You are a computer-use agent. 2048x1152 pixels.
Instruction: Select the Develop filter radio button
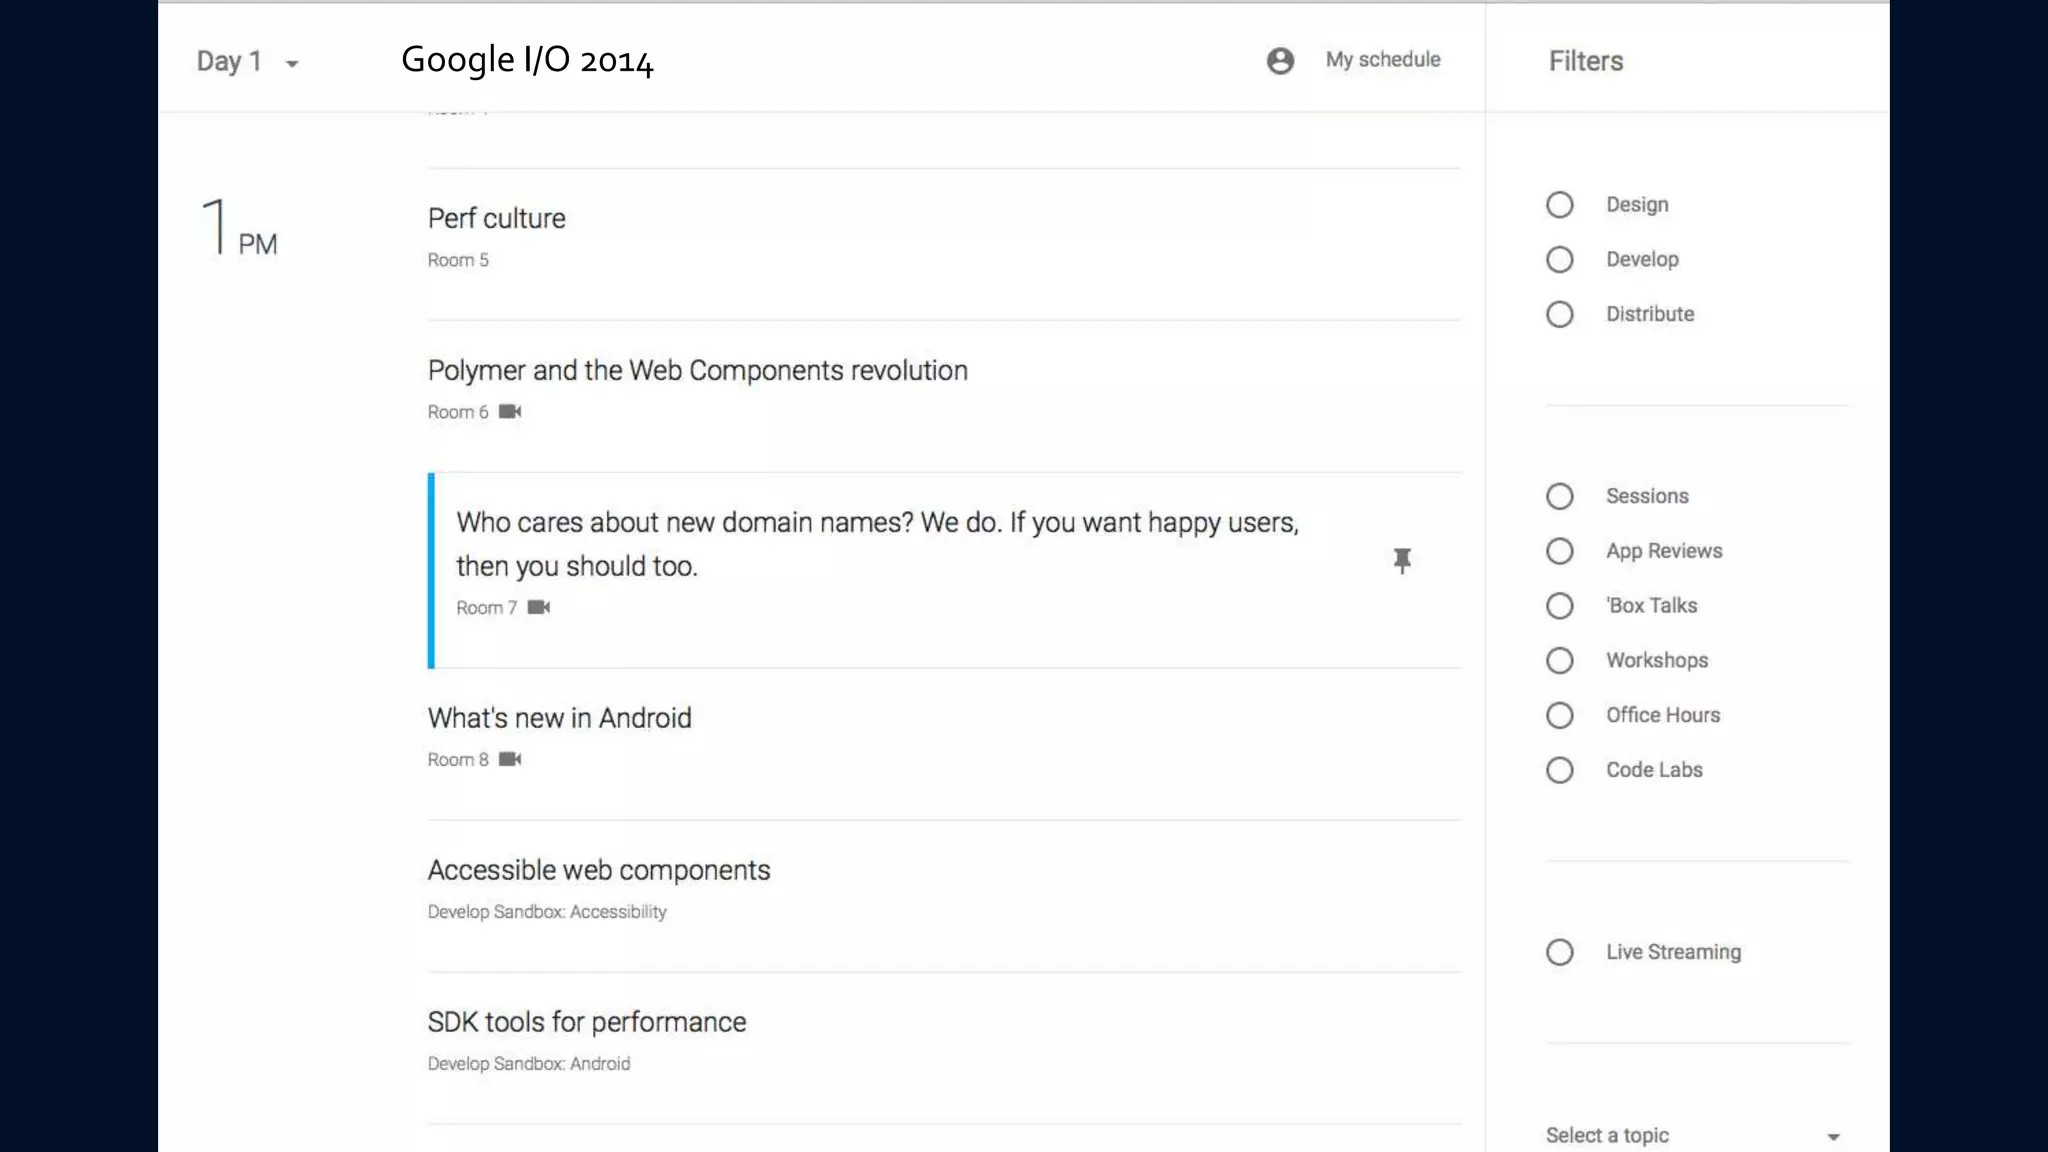(x=1559, y=260)
